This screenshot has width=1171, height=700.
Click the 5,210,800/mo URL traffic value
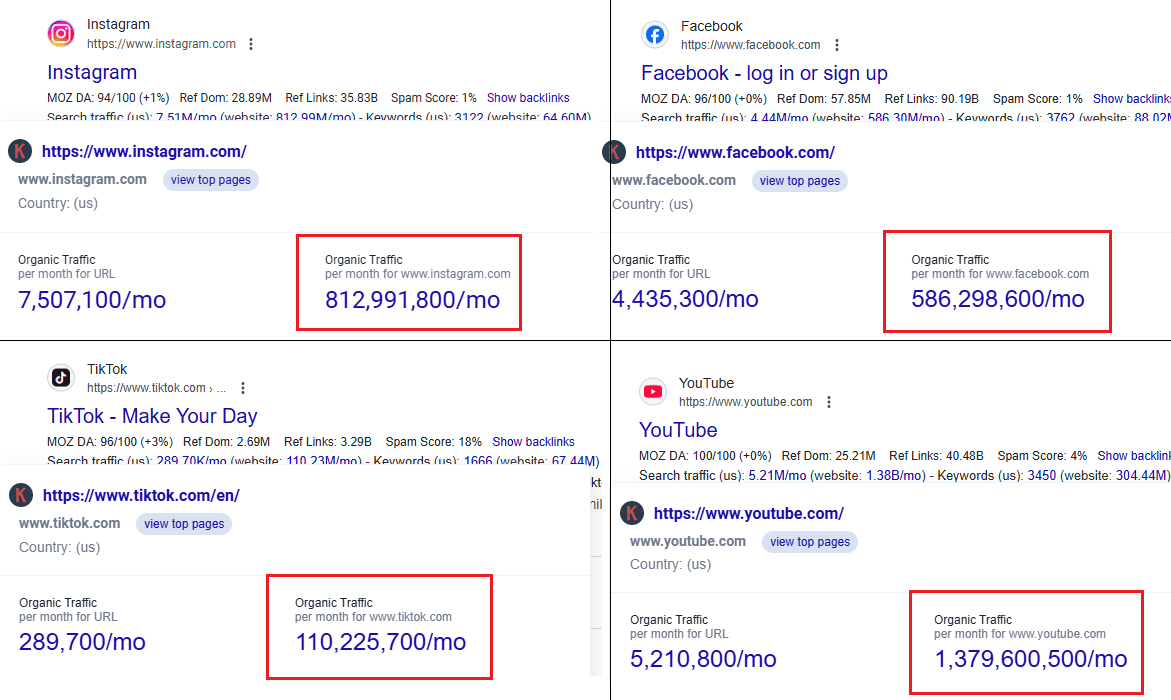click(x=703, y=660)
